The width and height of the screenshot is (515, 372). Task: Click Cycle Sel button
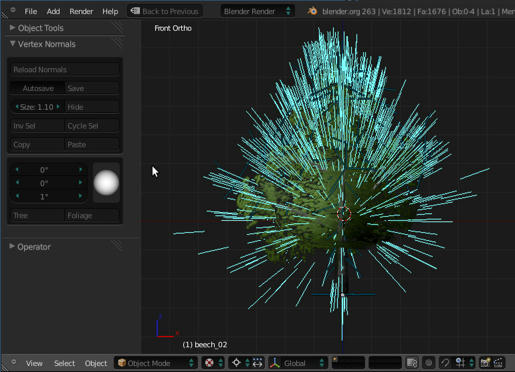(x=92, y=126)
